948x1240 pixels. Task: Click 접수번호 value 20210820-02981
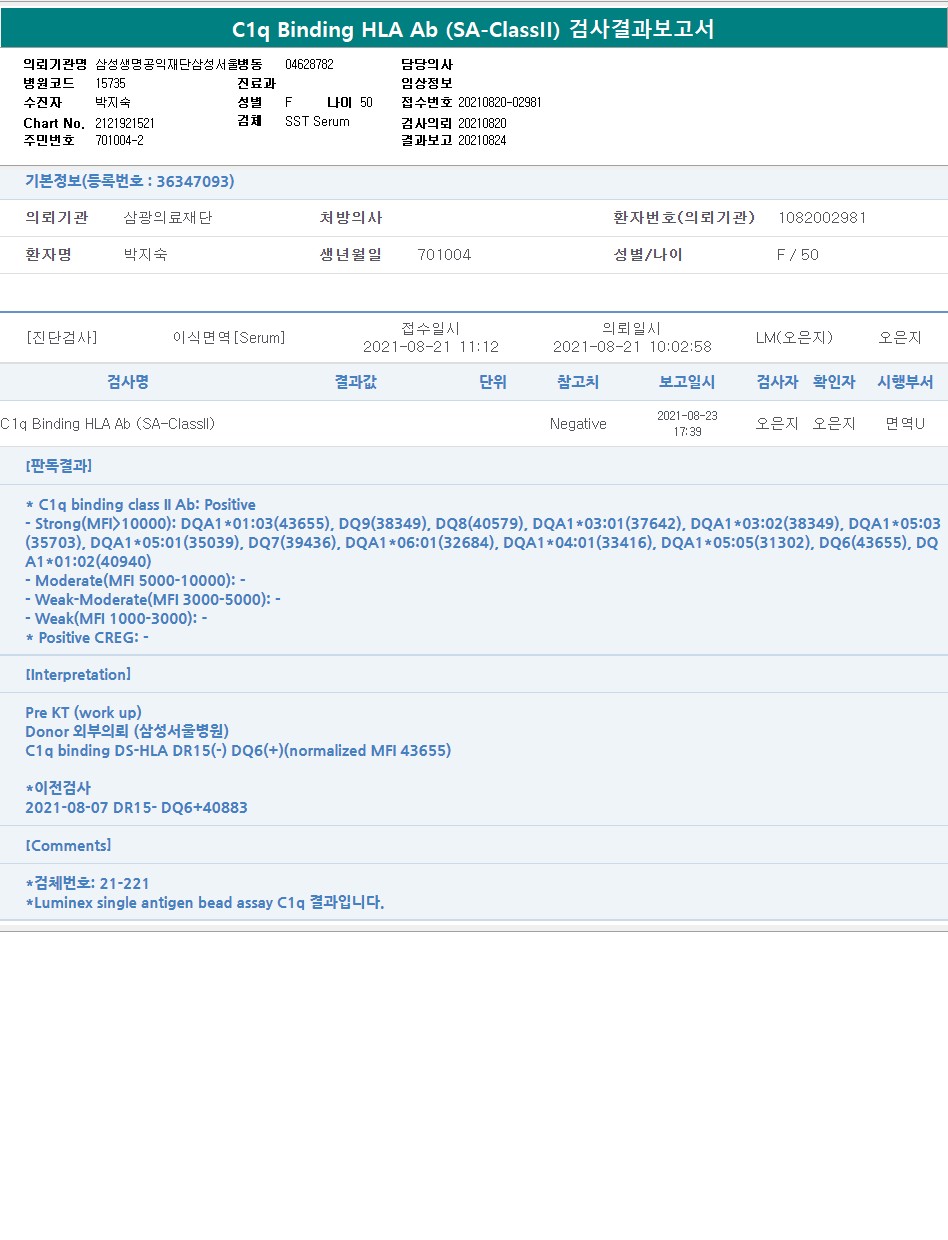(x=500, y=102)
